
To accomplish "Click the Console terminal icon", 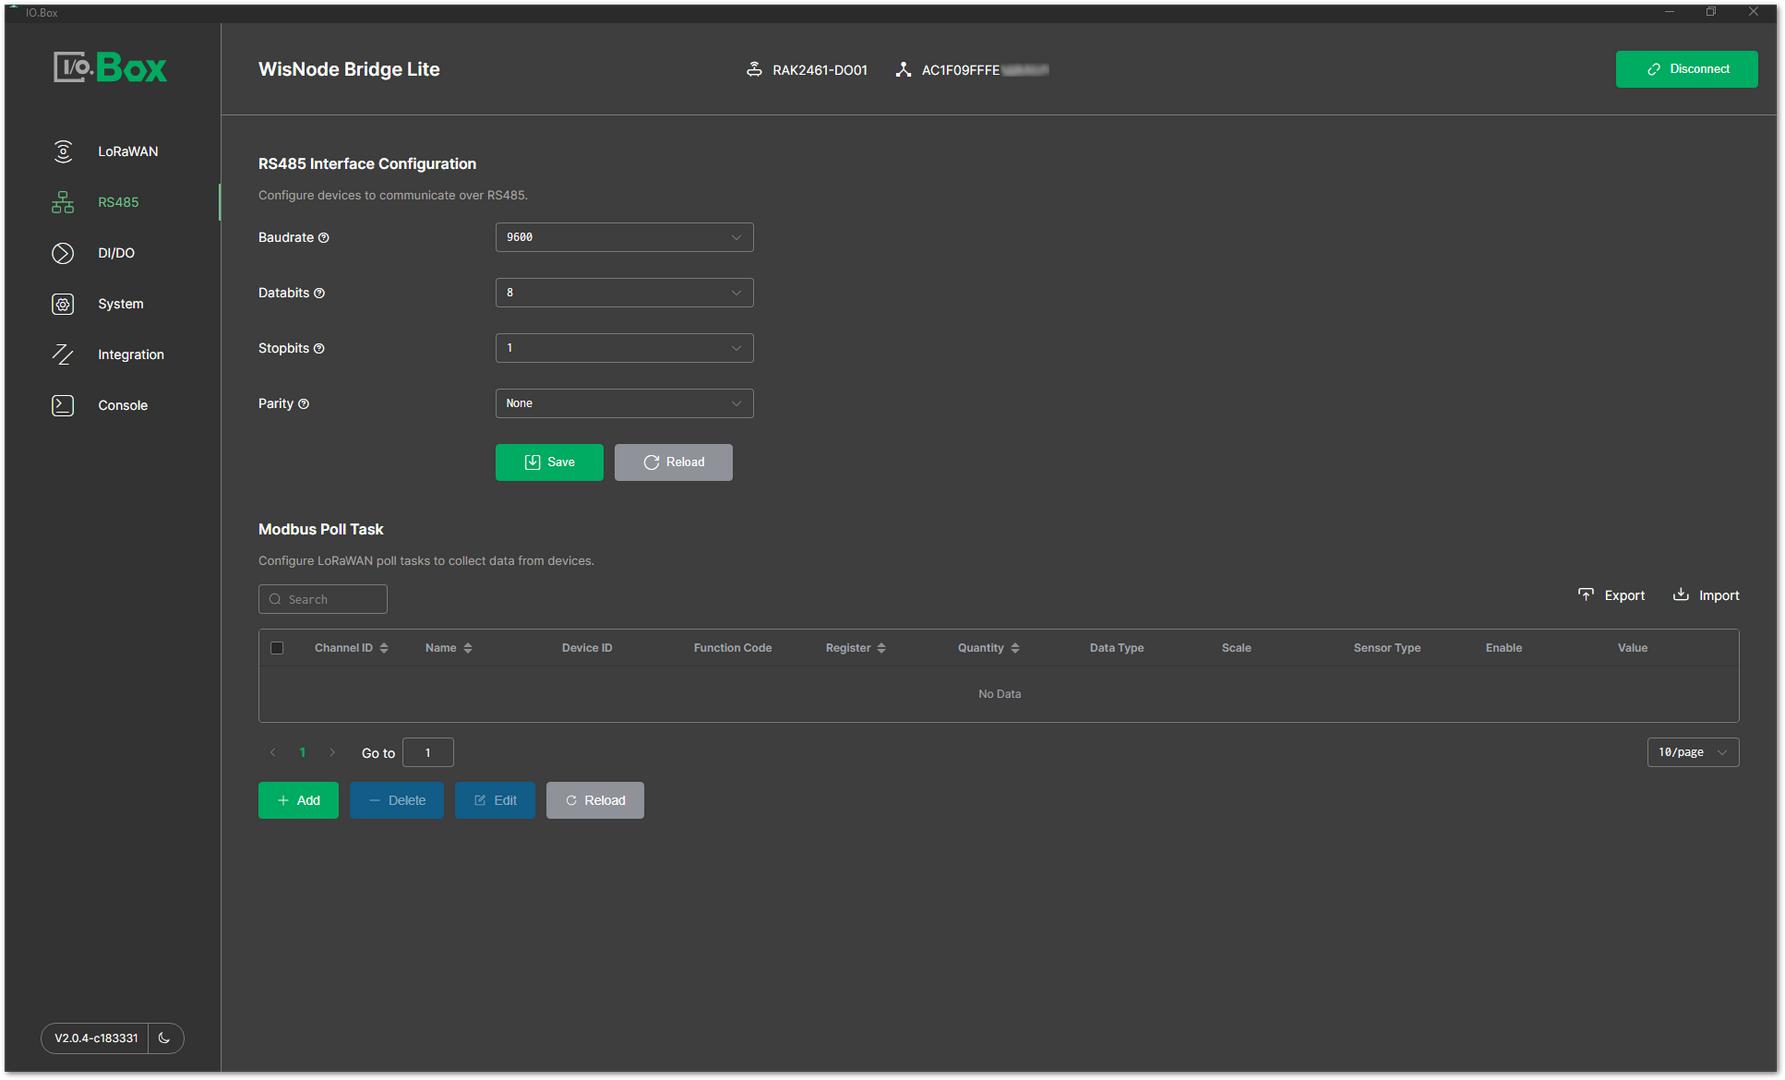I will click(63, 405).
